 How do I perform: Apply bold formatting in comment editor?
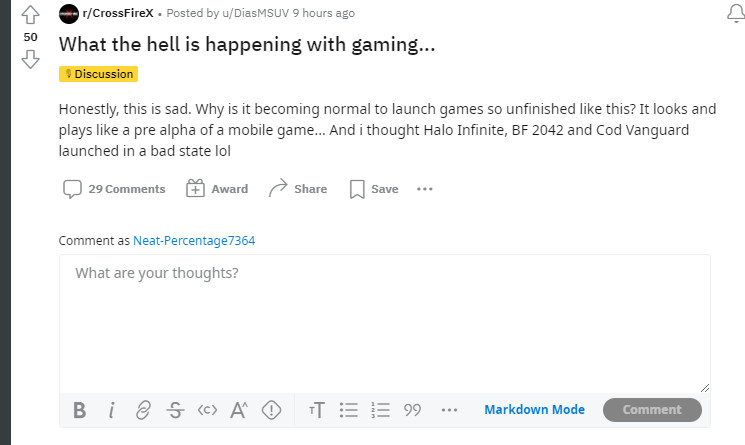click(x=80, y=410)
